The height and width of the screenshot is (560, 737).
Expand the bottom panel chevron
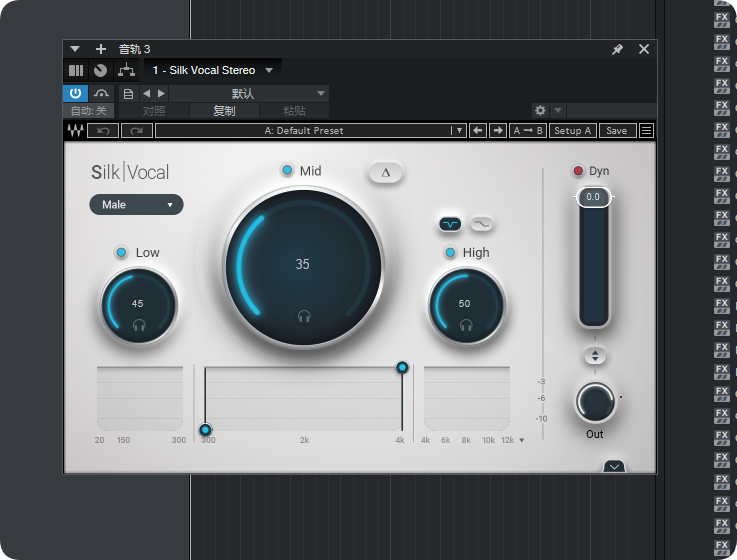[614, 466]
